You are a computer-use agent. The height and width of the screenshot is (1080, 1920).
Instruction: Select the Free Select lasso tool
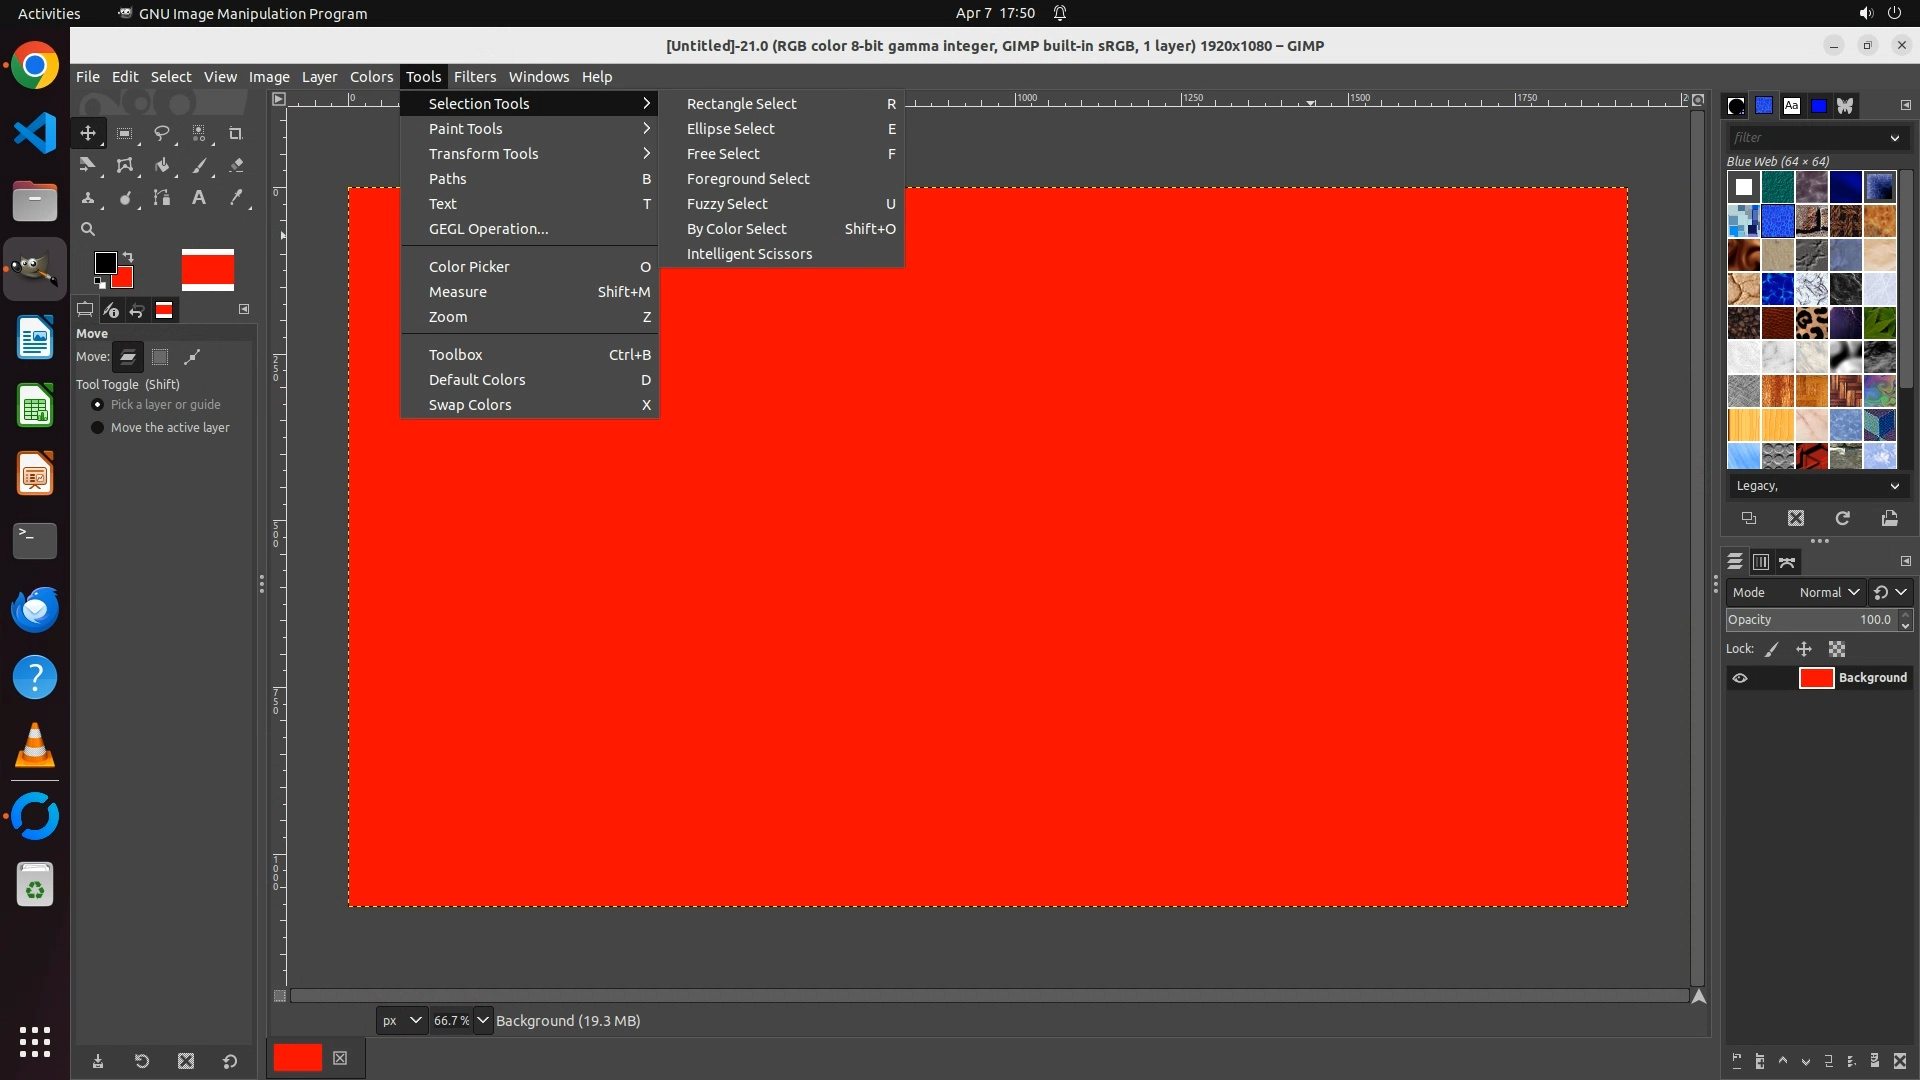(x=162, y=133)
